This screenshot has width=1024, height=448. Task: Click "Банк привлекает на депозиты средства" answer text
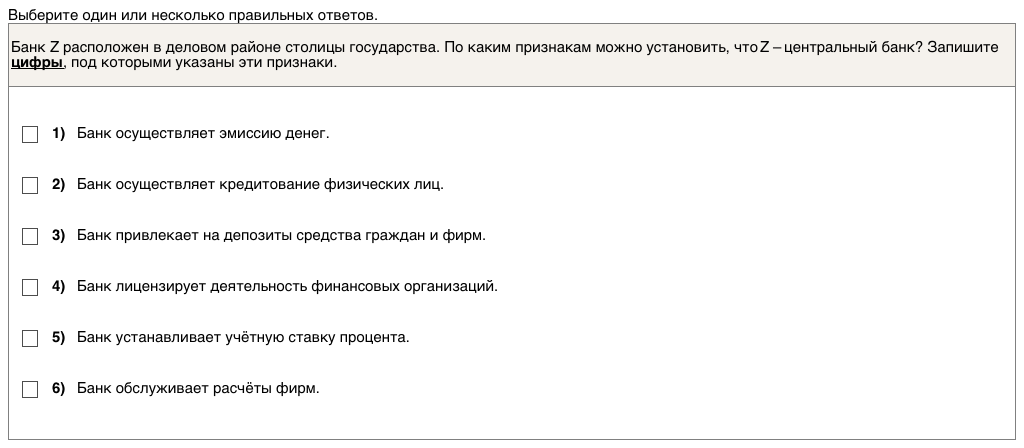280,235
